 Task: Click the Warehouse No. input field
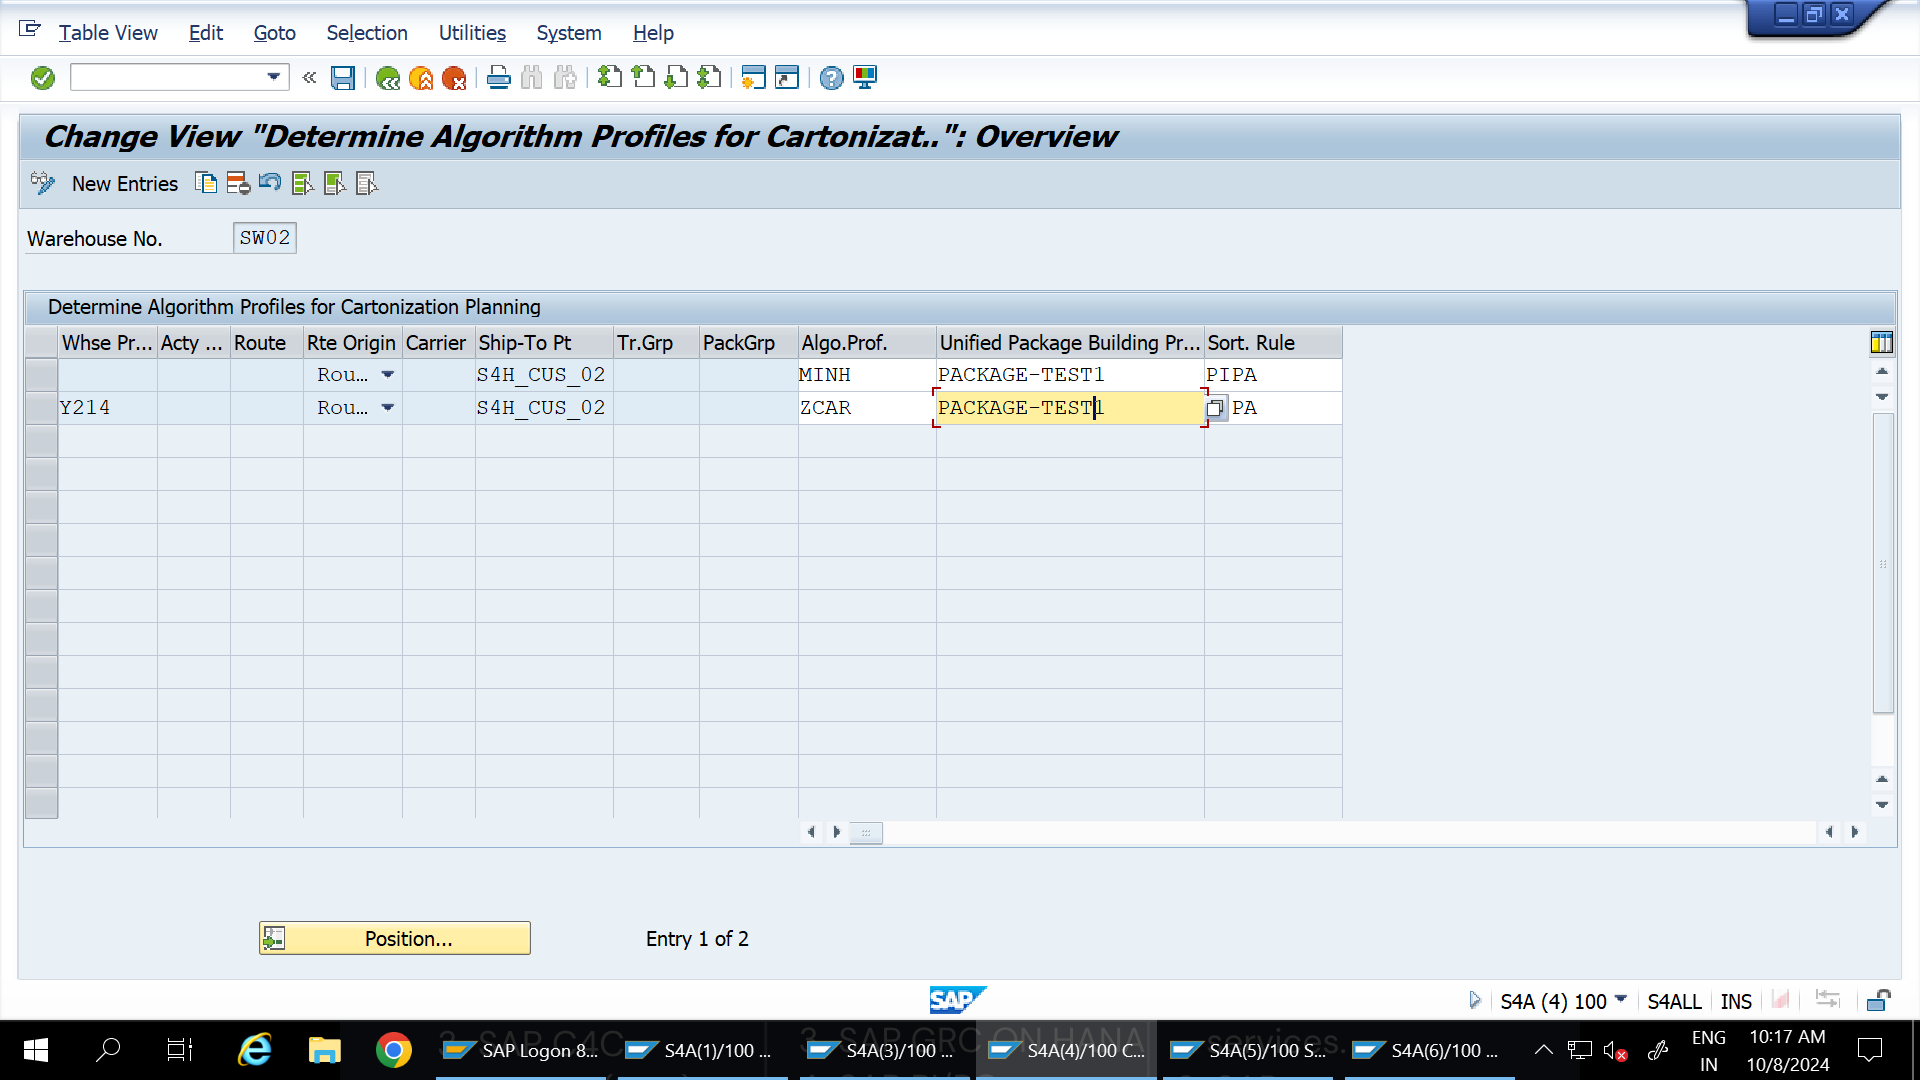264,238
